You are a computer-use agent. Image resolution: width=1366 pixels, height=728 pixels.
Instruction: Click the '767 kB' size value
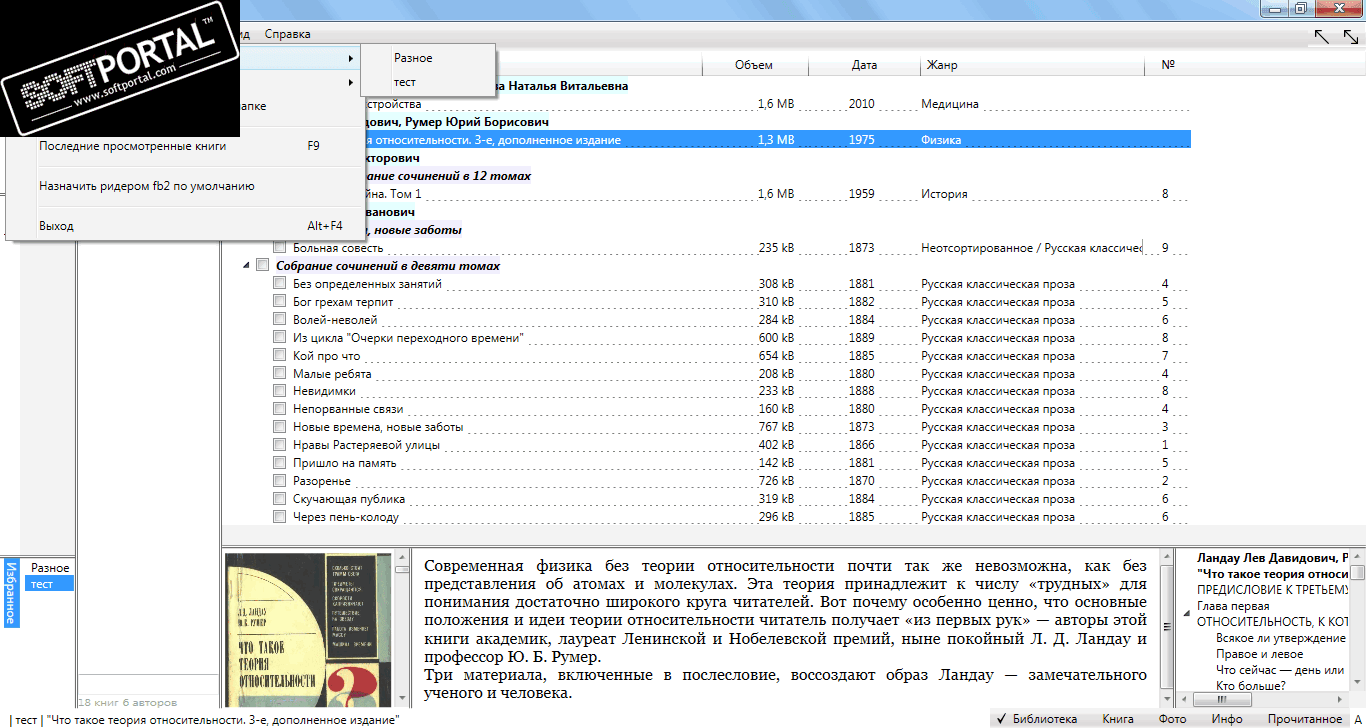coord(777,428)
